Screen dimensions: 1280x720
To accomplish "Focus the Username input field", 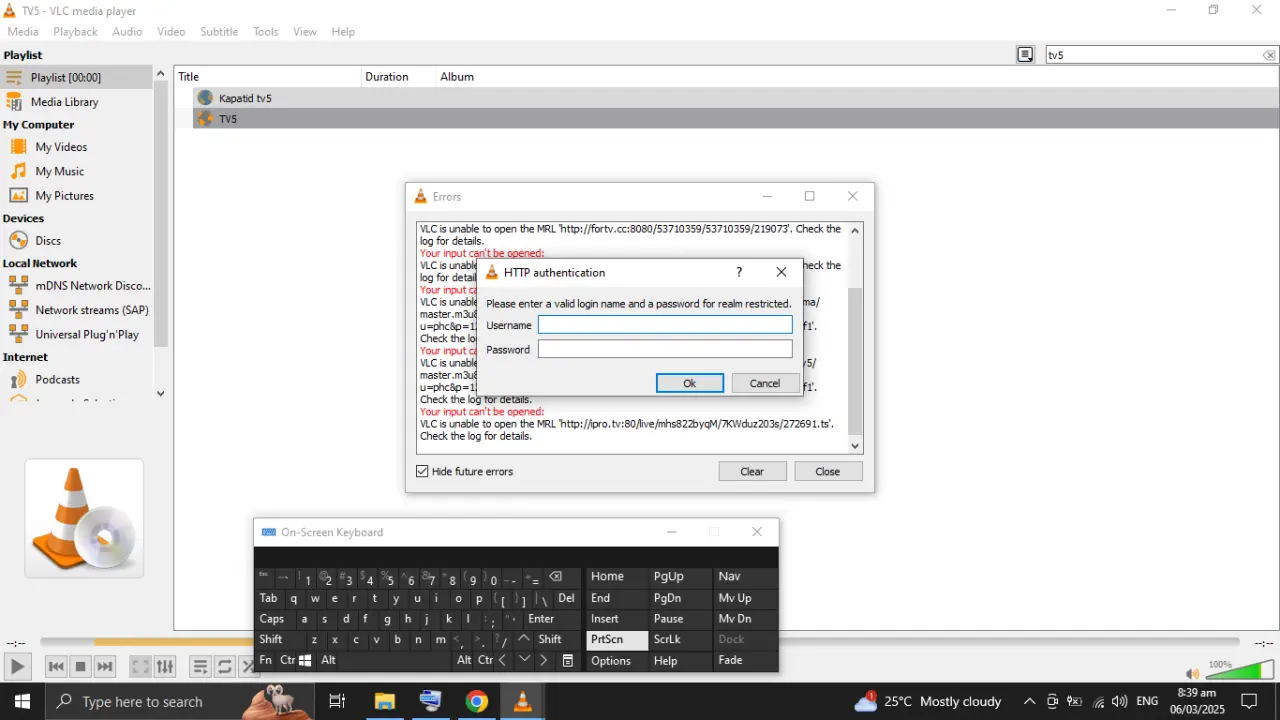I will [x=665, y=325].
